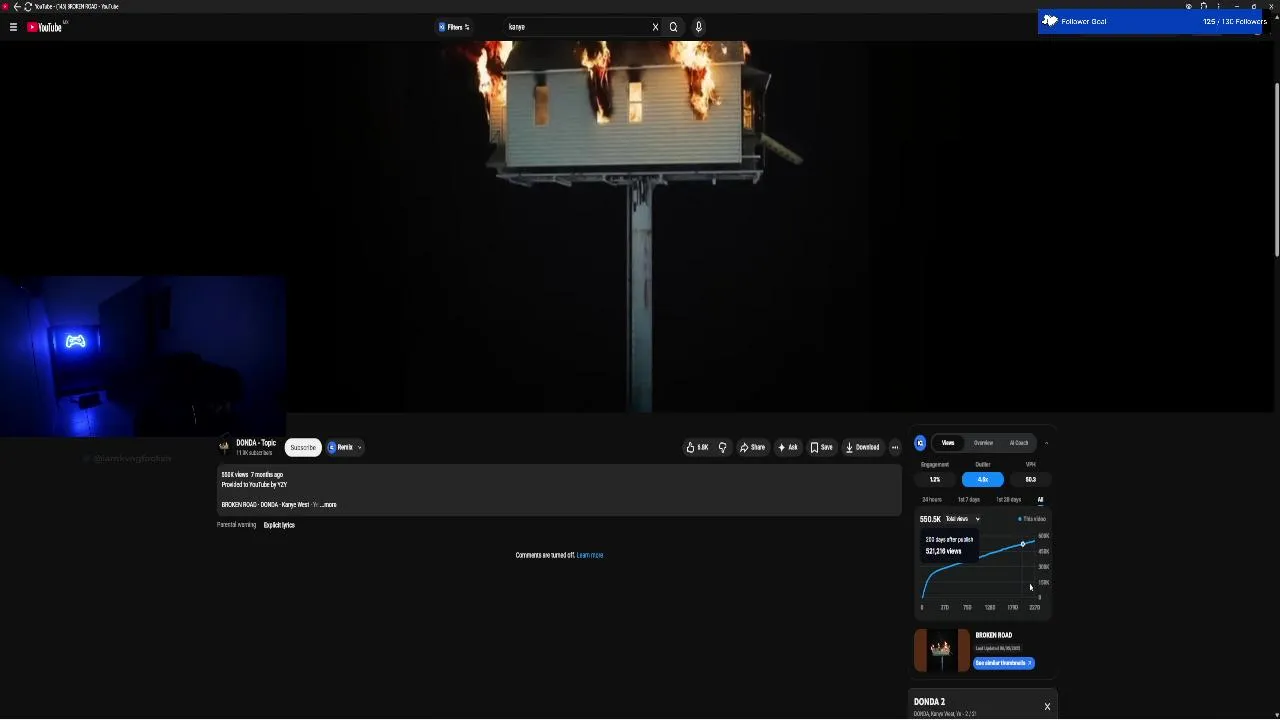Click the 60.3 VPH value
This screenshot has width=1280, height=720.
1030,479
